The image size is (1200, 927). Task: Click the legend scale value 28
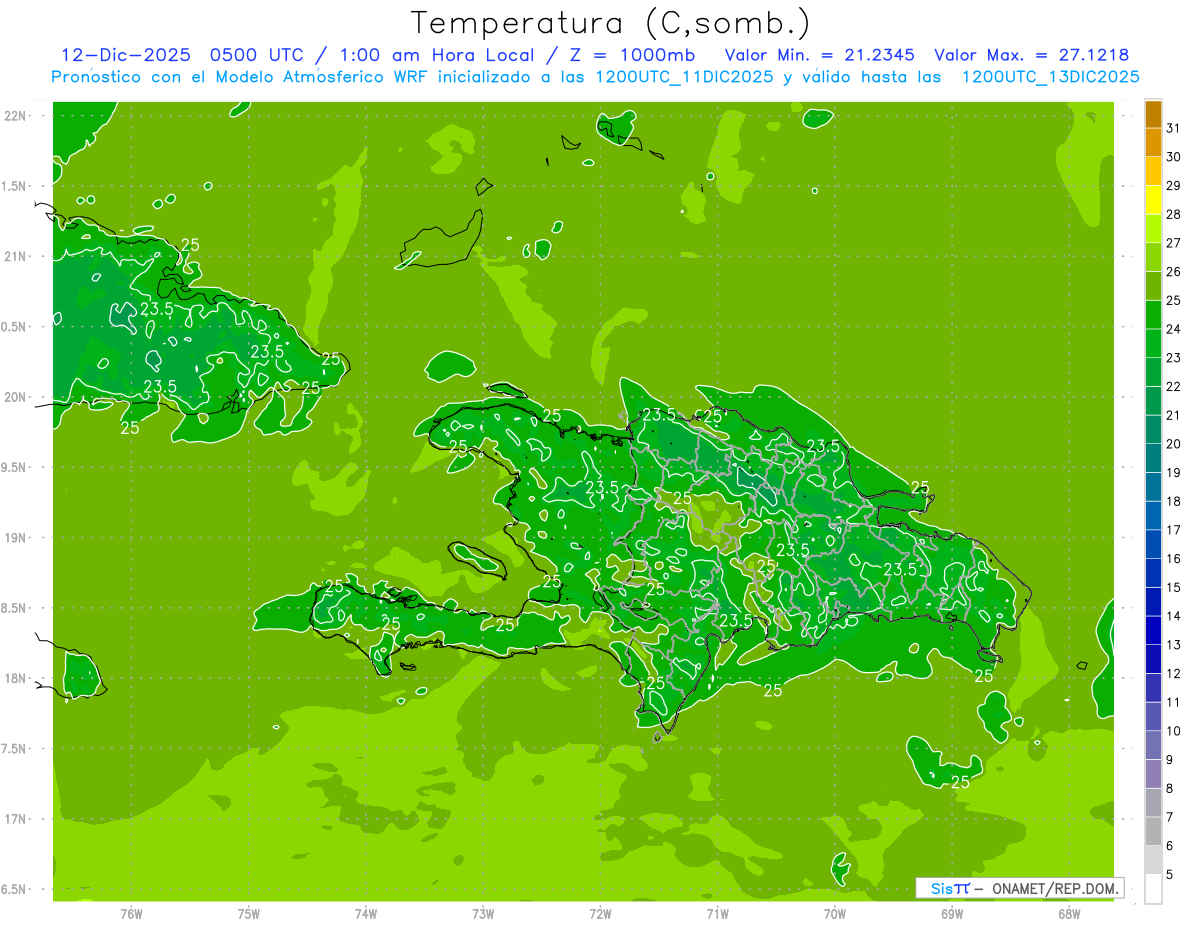[x=1174, y=215]
